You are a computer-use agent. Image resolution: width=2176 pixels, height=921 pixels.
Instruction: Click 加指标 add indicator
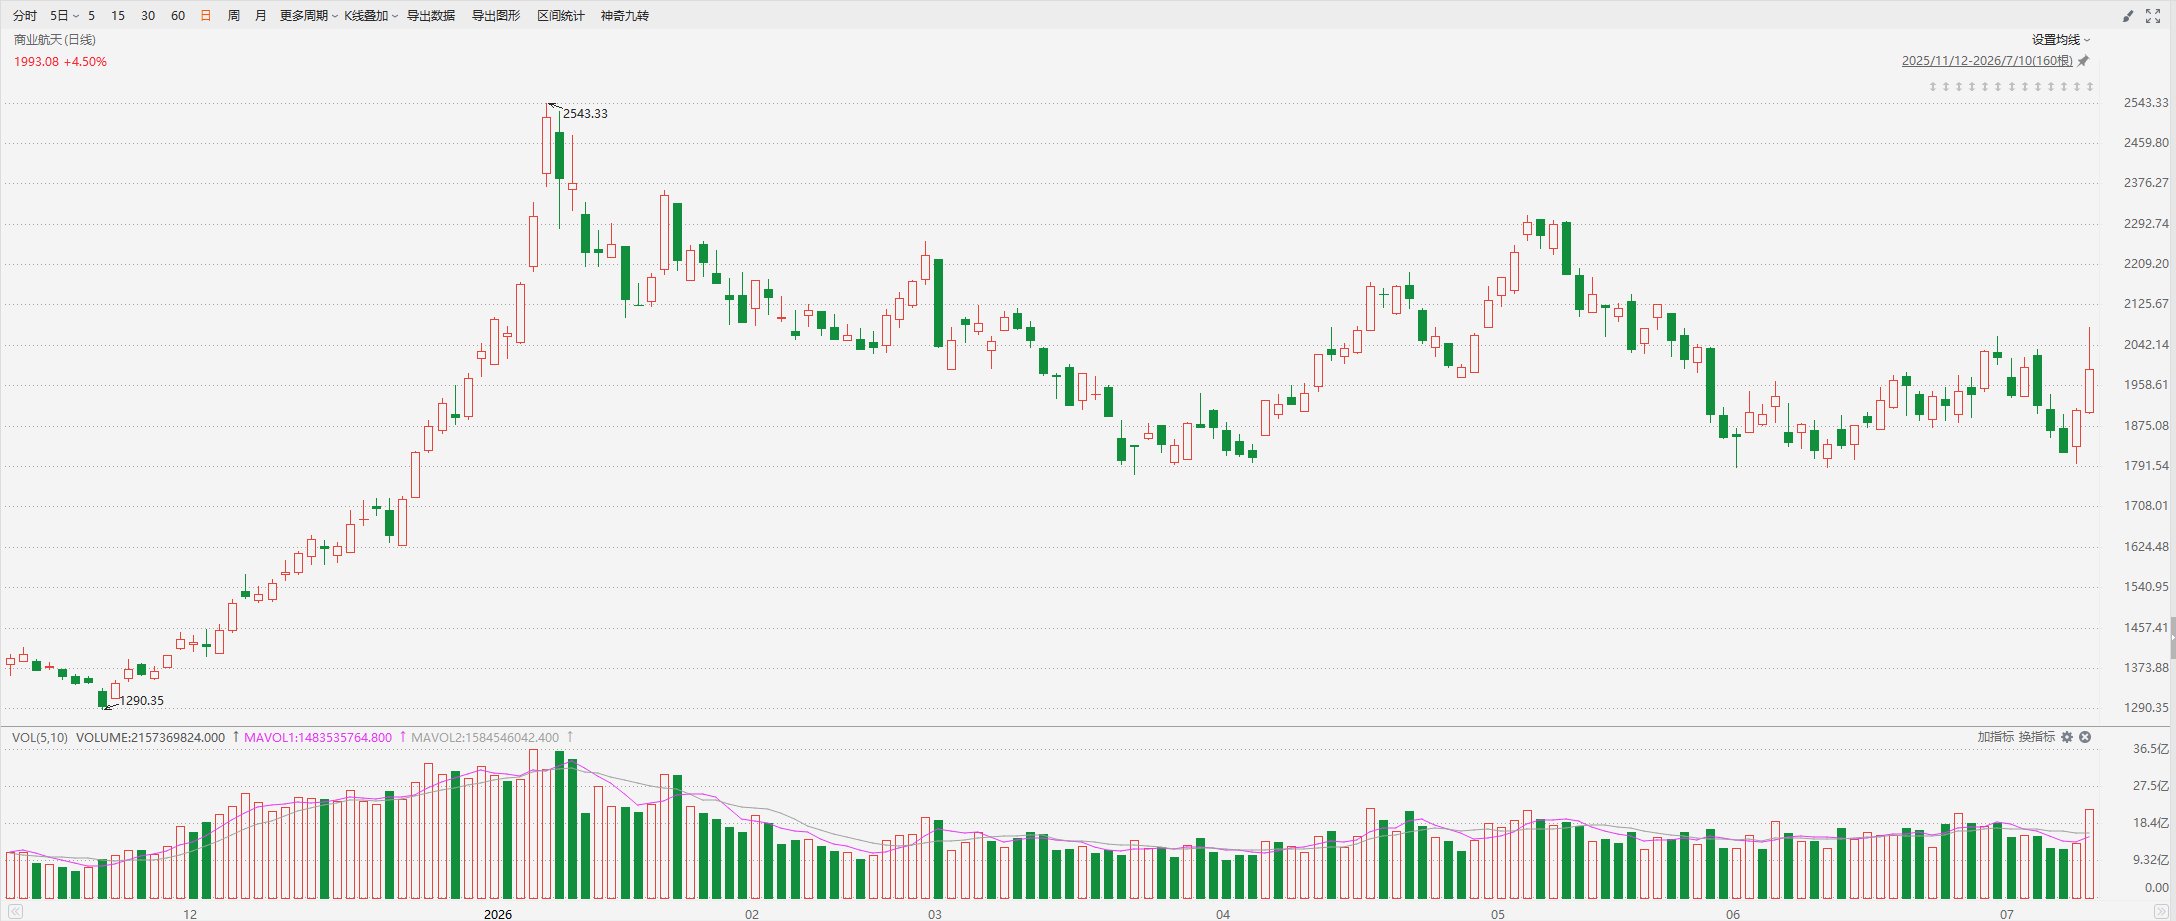(x=1995, y=737)
